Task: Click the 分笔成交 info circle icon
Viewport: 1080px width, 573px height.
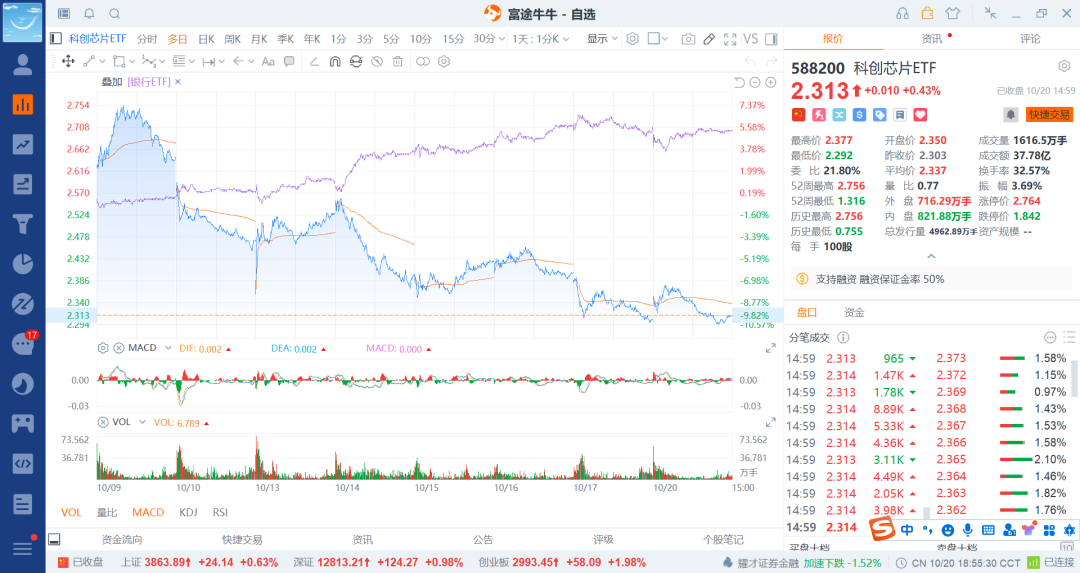Action: pos(843,337)
